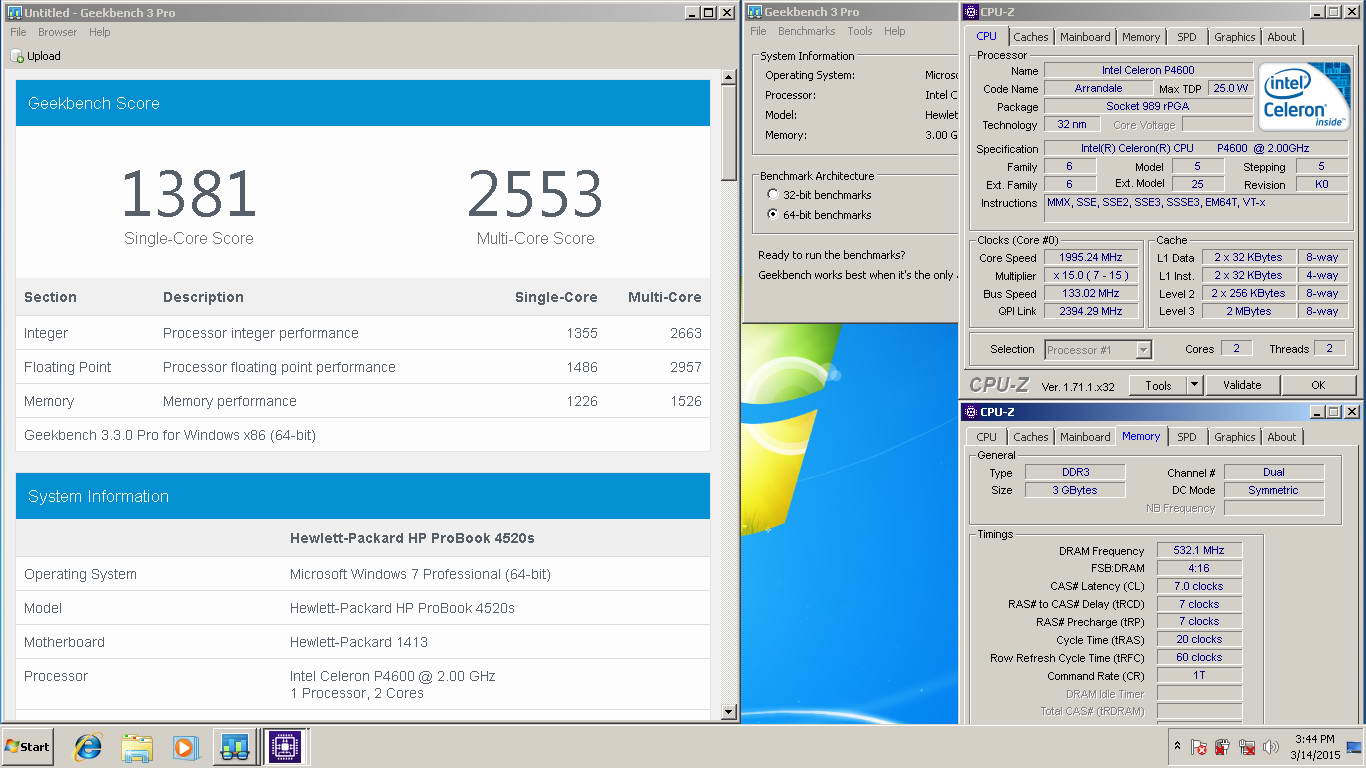Image resolution: width=1366 pixels, height=768 pixels.
Task: Click memory Type field DDR3
Action: tap(1075, 472)
